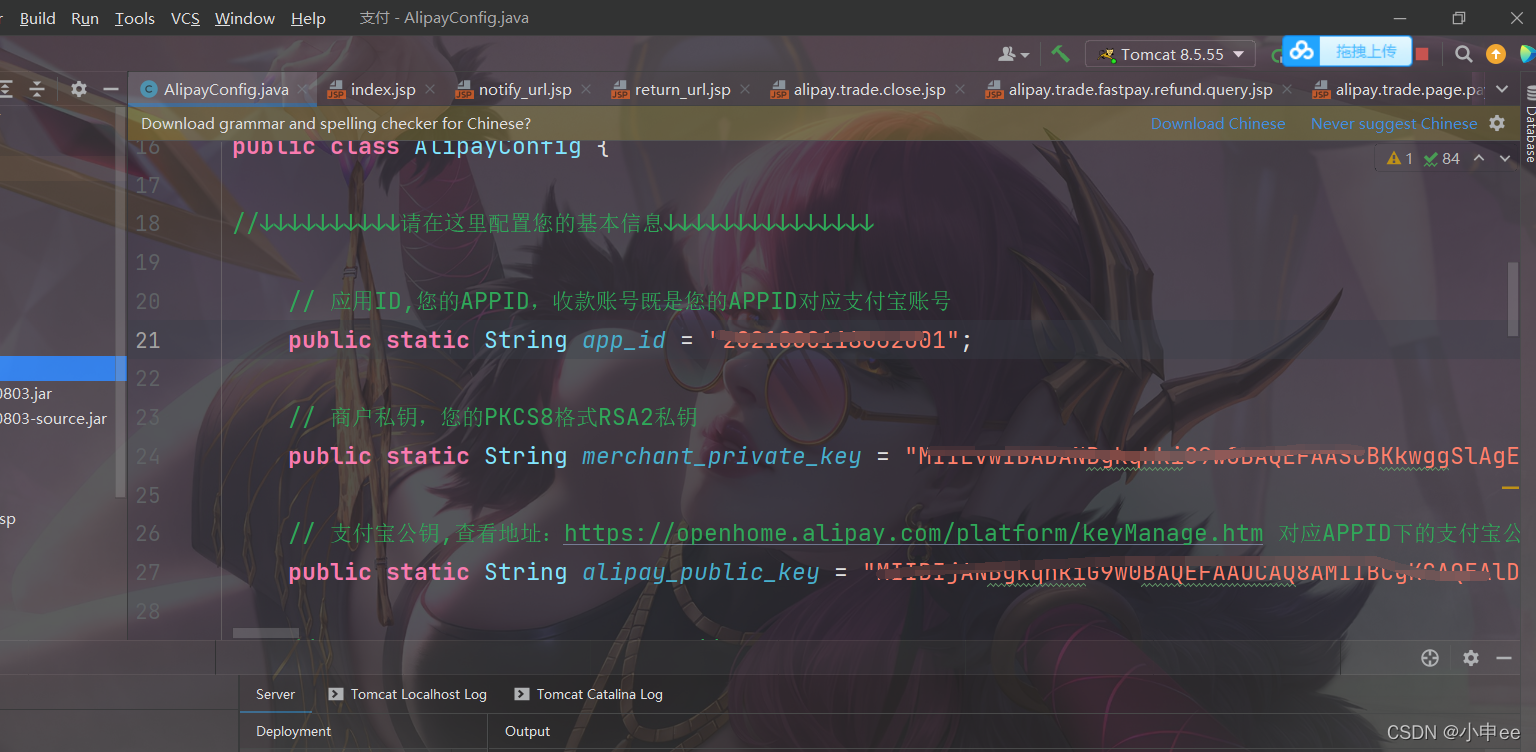
Task: Open the Database tool window
Action: pyautogui.click(x=1529, y=123)
